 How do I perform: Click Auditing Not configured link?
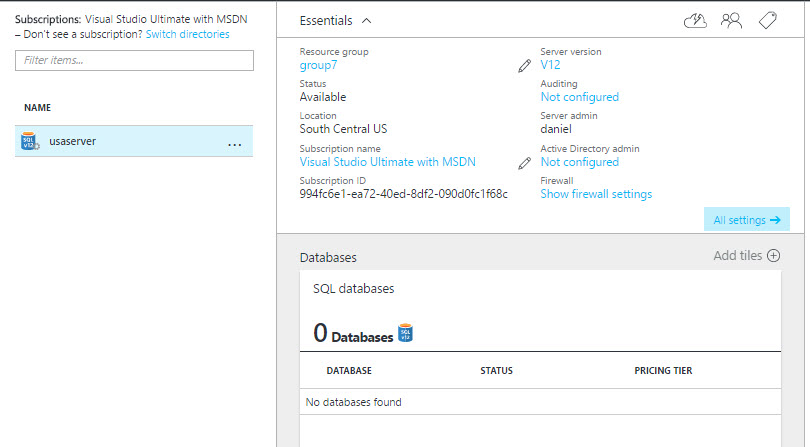pyautogui.click(x=579, y=97)
